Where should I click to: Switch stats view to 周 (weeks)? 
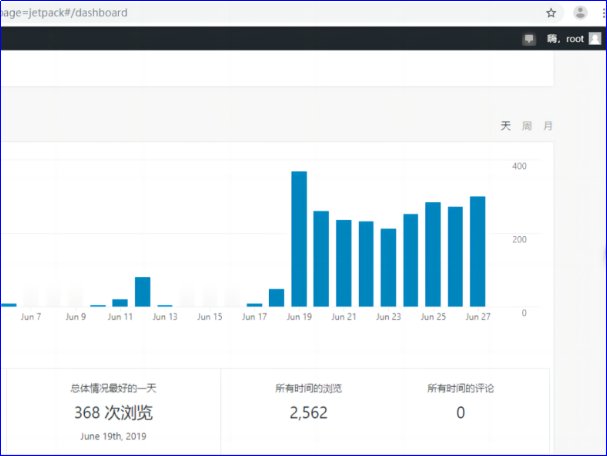tap(527, 126)
